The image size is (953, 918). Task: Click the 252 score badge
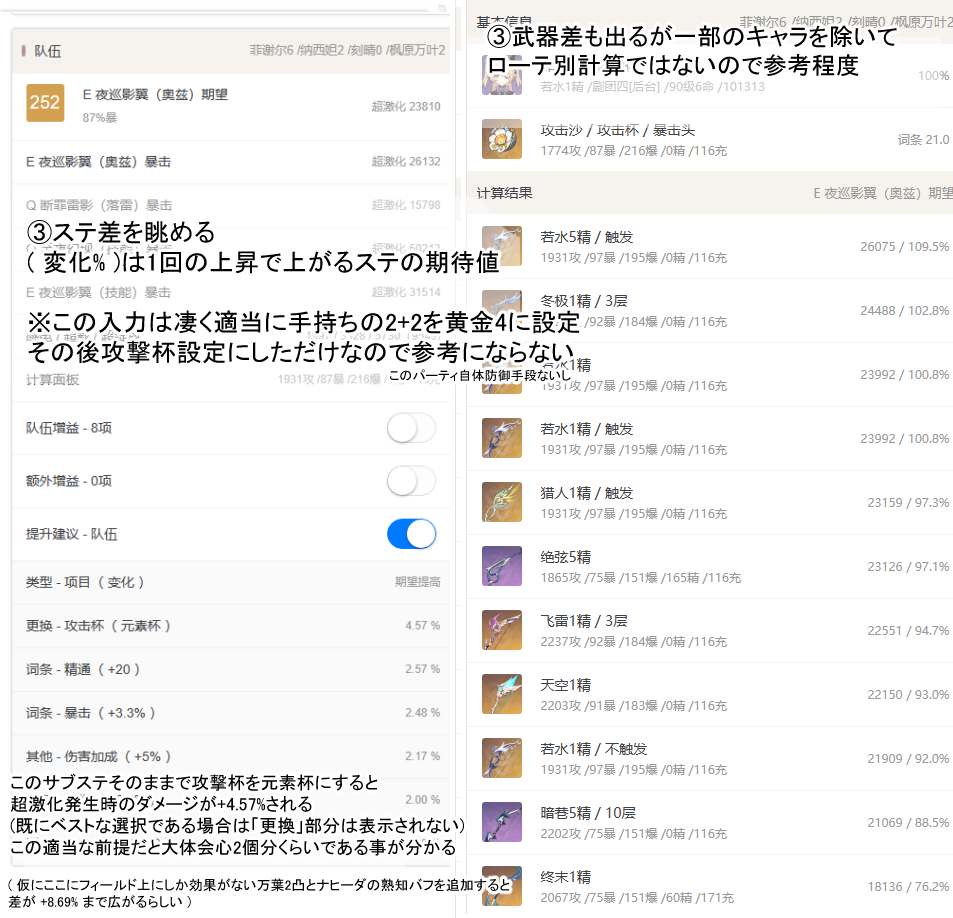tap(45, 103)
